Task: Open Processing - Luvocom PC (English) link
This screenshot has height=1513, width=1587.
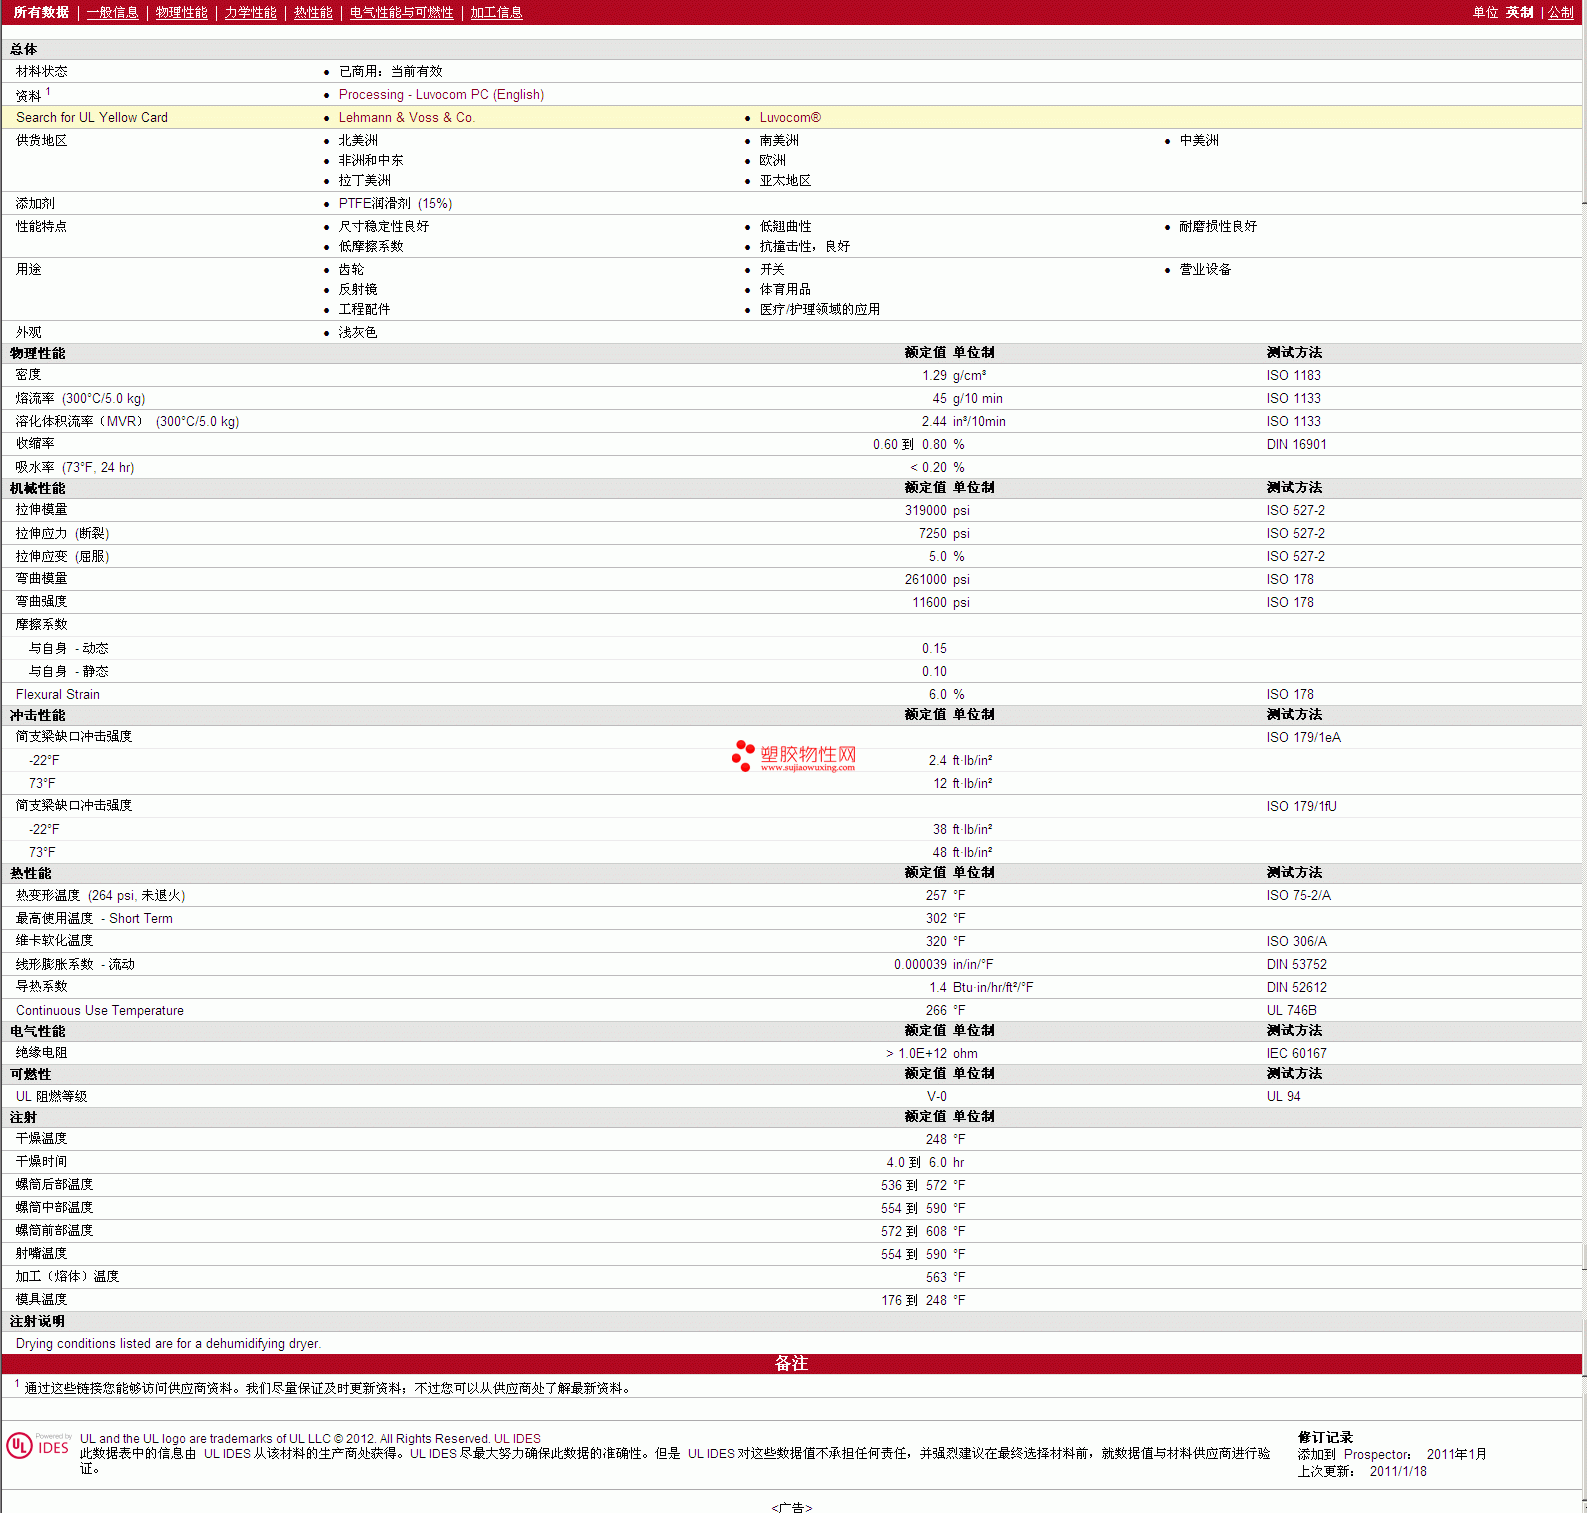Action: pyautogui.click(x=441, y=94)
